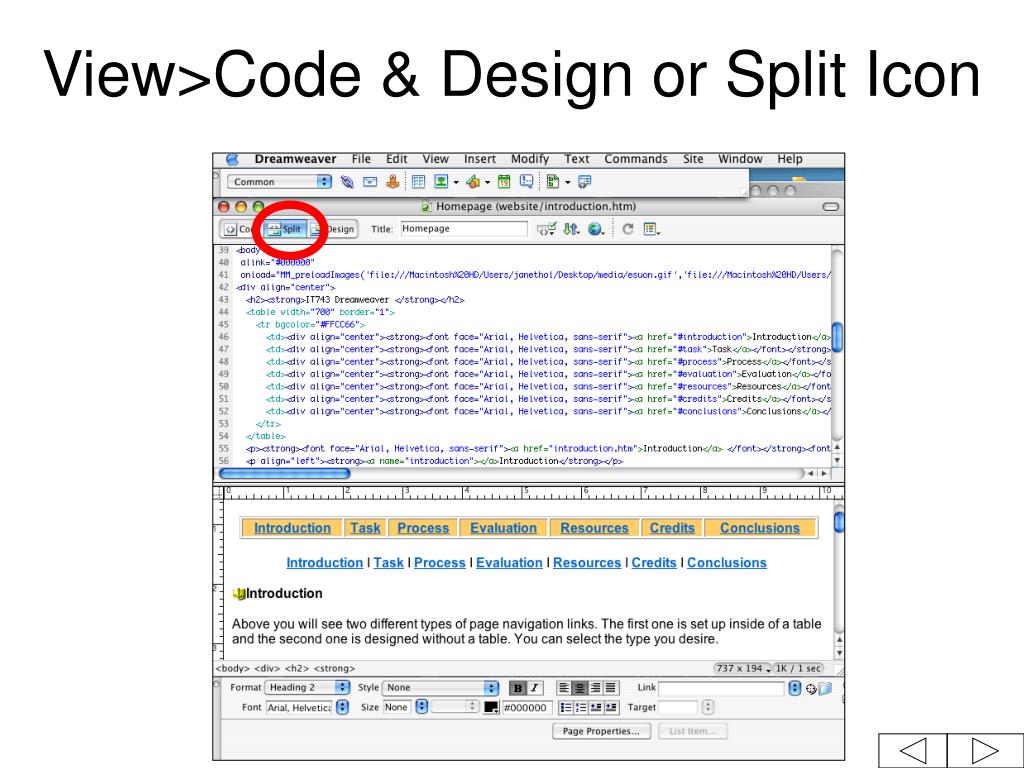
Task: Open the Style dropdown
Action: [x=441, y=688]
